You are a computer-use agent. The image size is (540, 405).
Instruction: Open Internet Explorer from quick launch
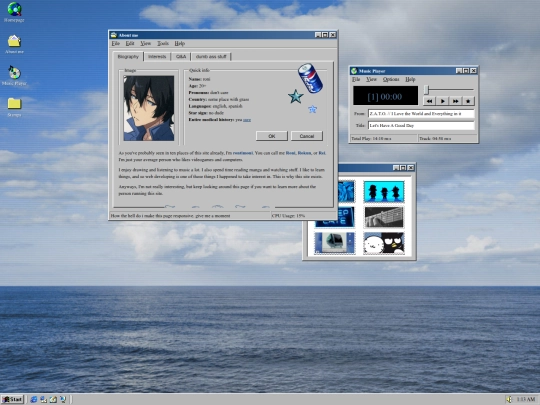pyautogui.click(x=34, y=399)
